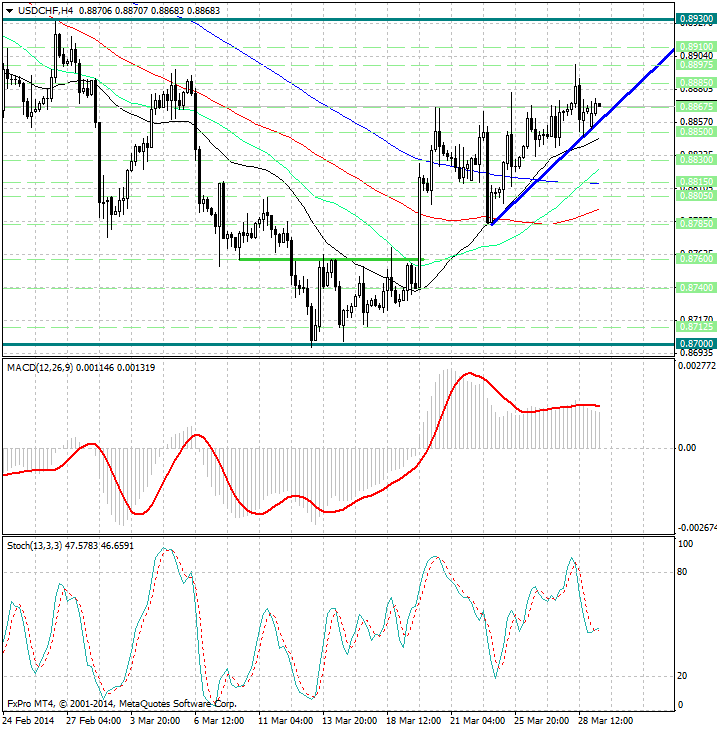717x729 pixels.
Task: Click the Stochastic 20 level label
Action: pyautogui.click(x=682, y=676)
